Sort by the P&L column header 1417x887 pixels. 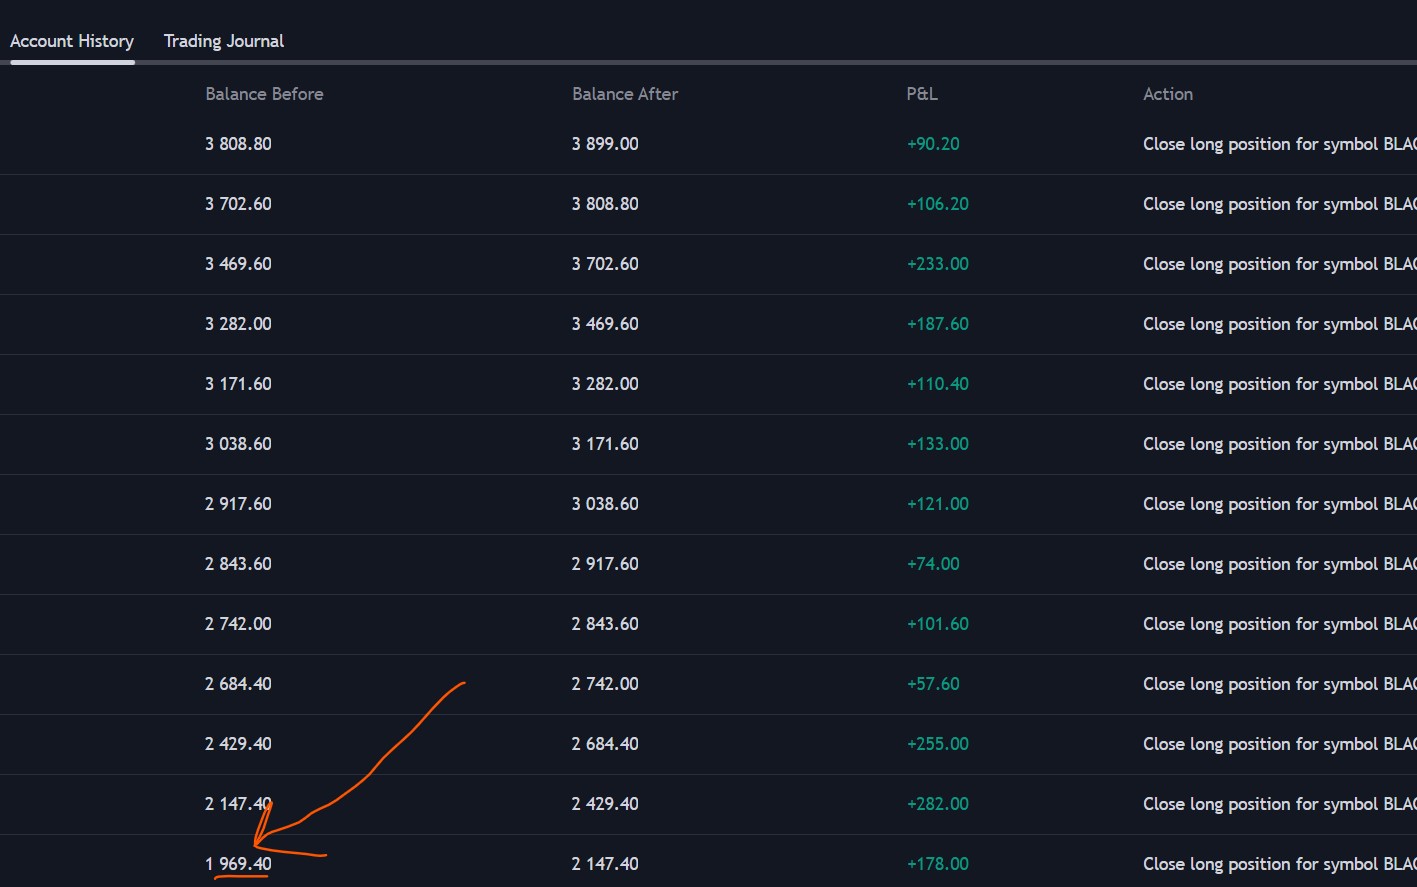coord(922,94)
